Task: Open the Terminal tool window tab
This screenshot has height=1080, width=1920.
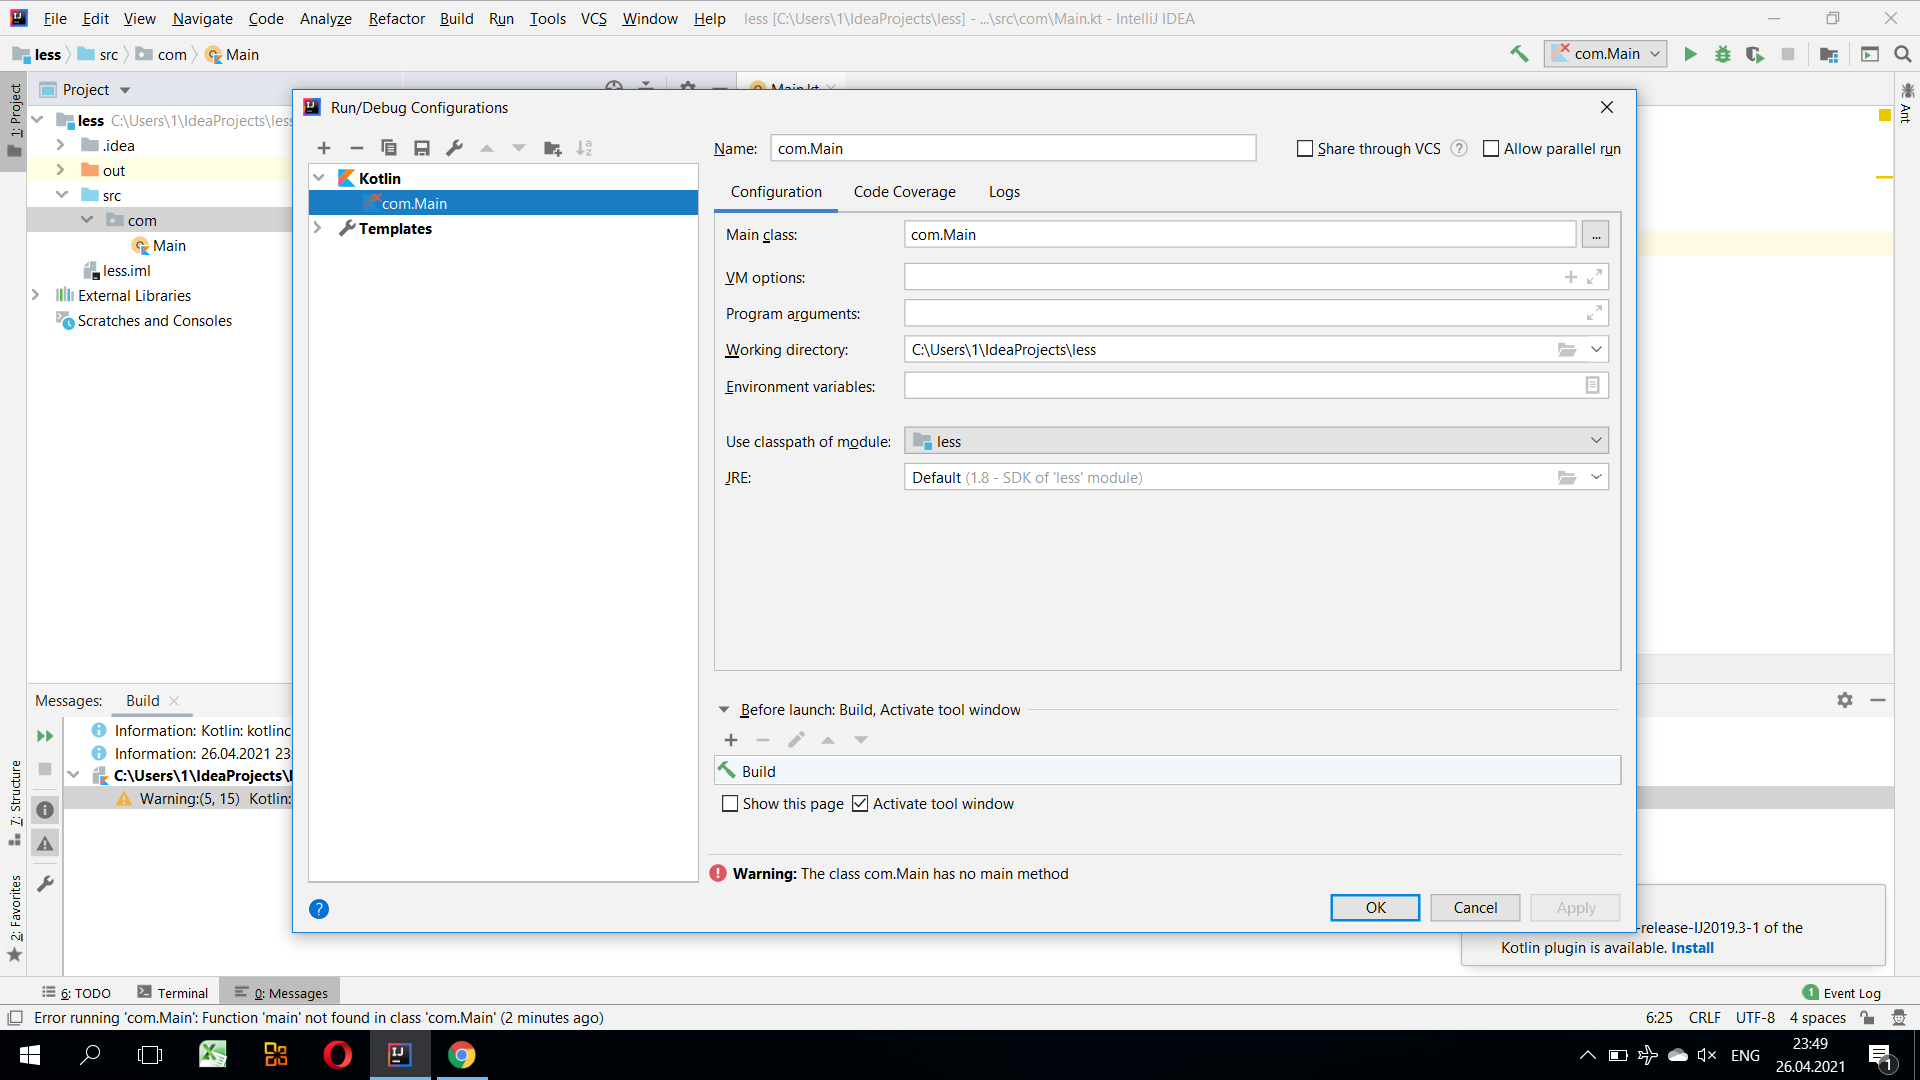Action: click(x=173, y=993)
